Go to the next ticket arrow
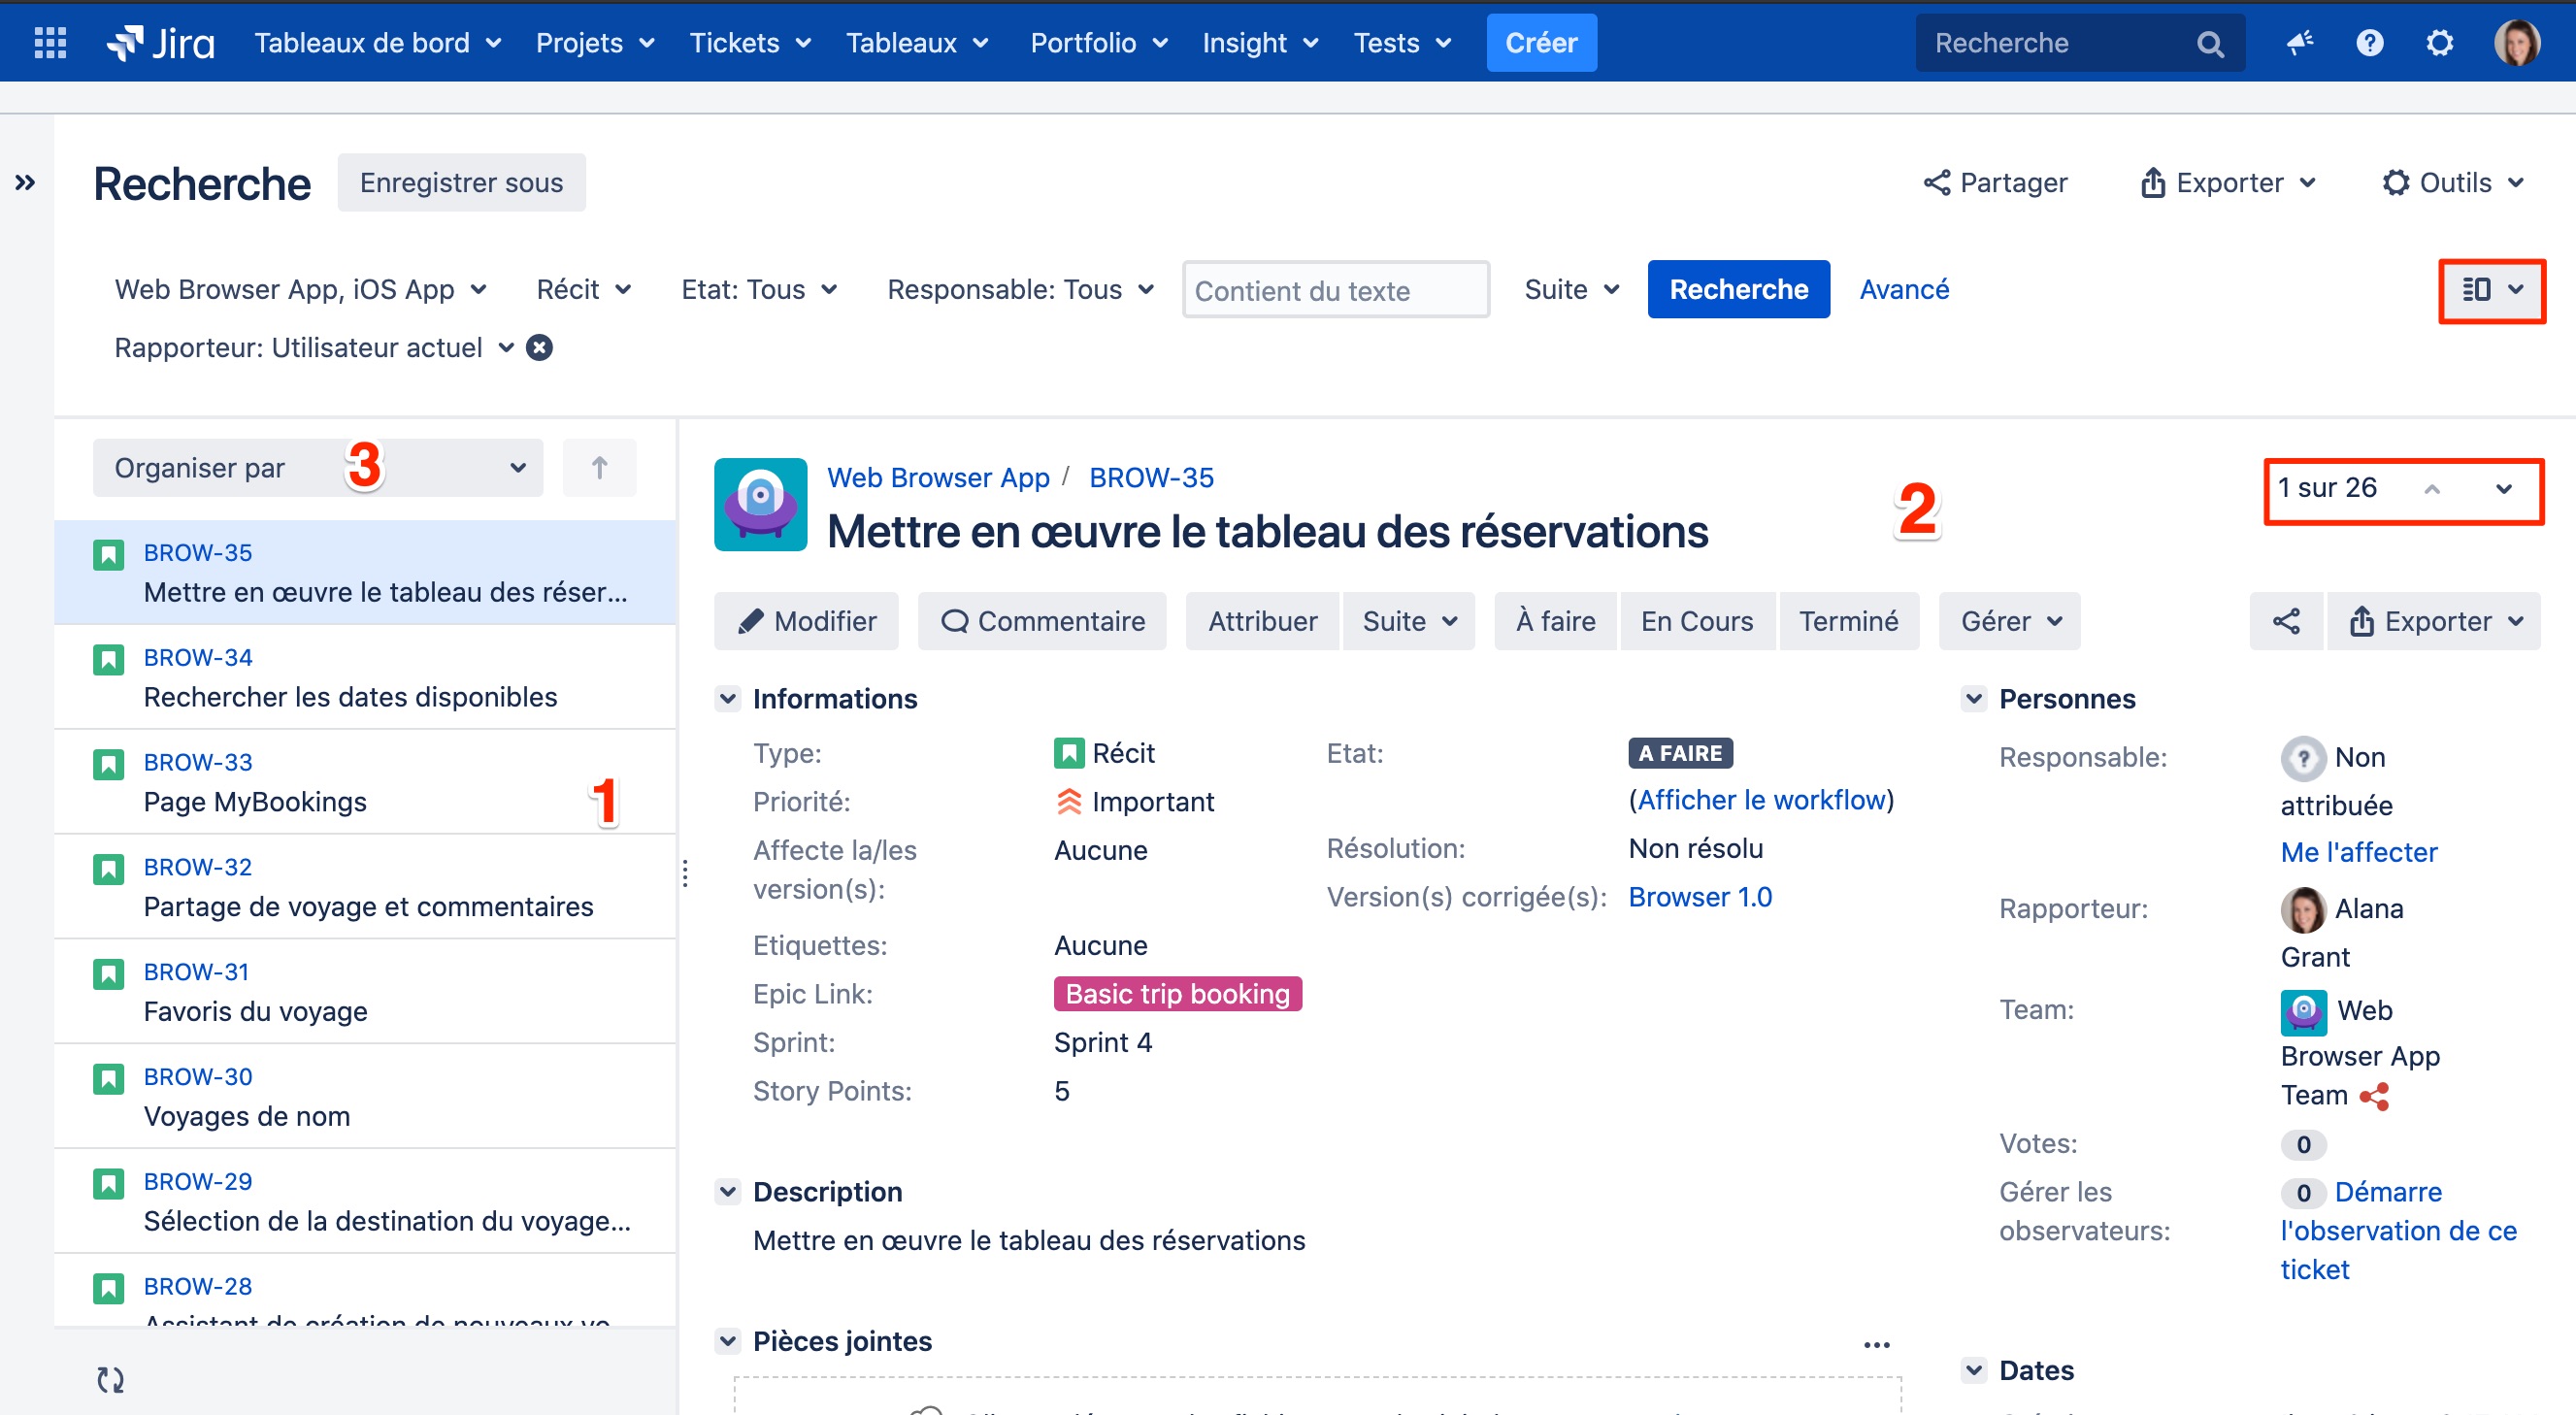This screenshot has width=2576, height=1415. (2503, 488)
